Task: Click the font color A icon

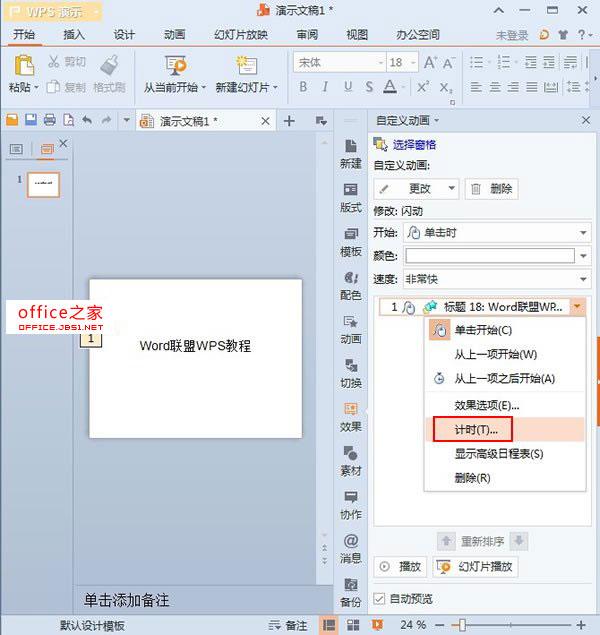Action: (390, 87)
